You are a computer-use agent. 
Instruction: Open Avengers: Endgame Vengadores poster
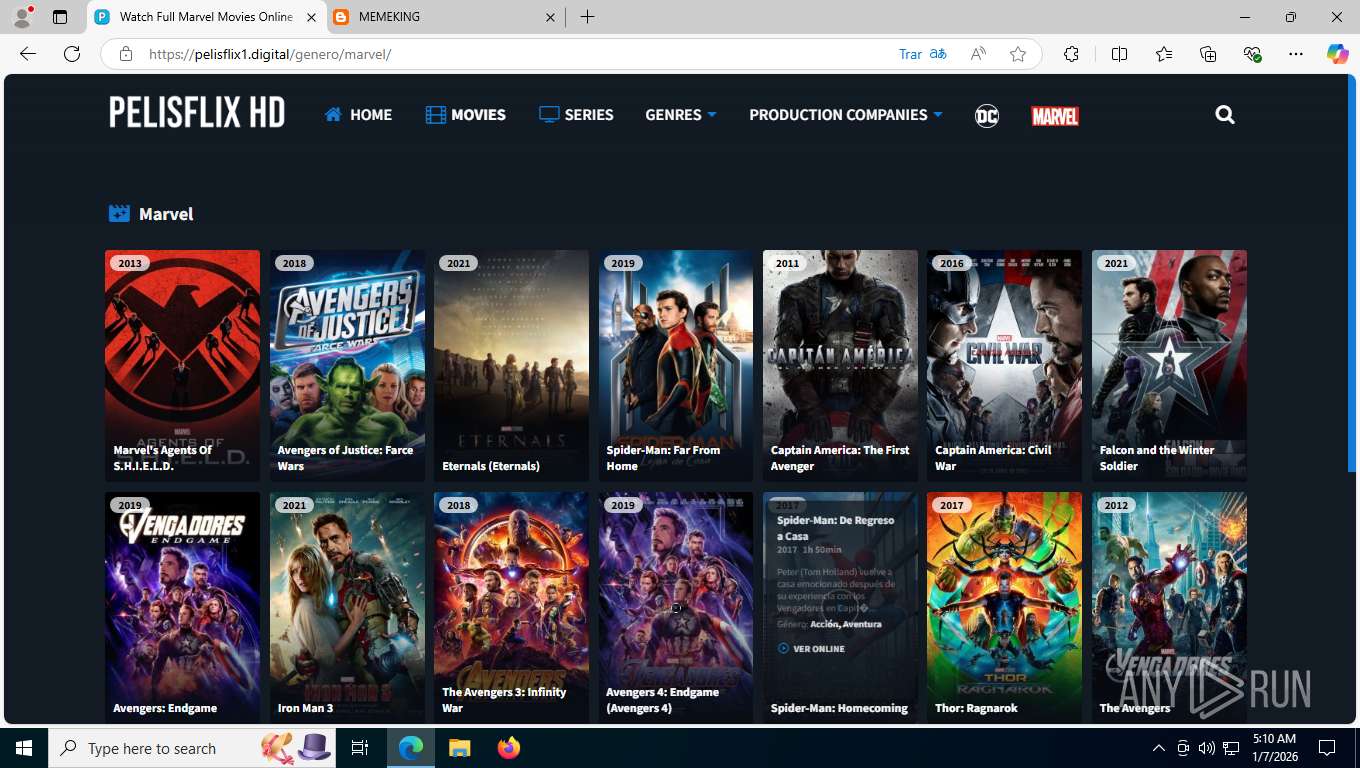pyautogui.click(x=182, y=607)
